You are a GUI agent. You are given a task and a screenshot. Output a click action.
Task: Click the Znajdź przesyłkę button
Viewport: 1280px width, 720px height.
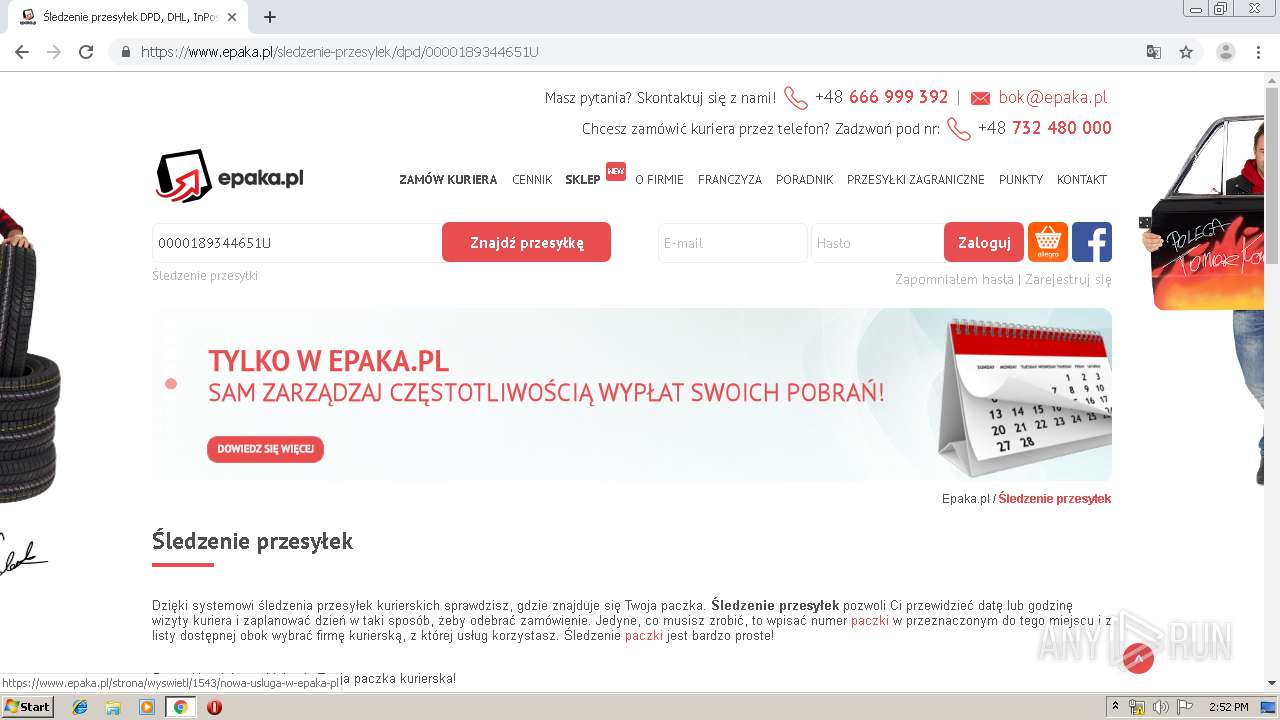coord(526,242)
